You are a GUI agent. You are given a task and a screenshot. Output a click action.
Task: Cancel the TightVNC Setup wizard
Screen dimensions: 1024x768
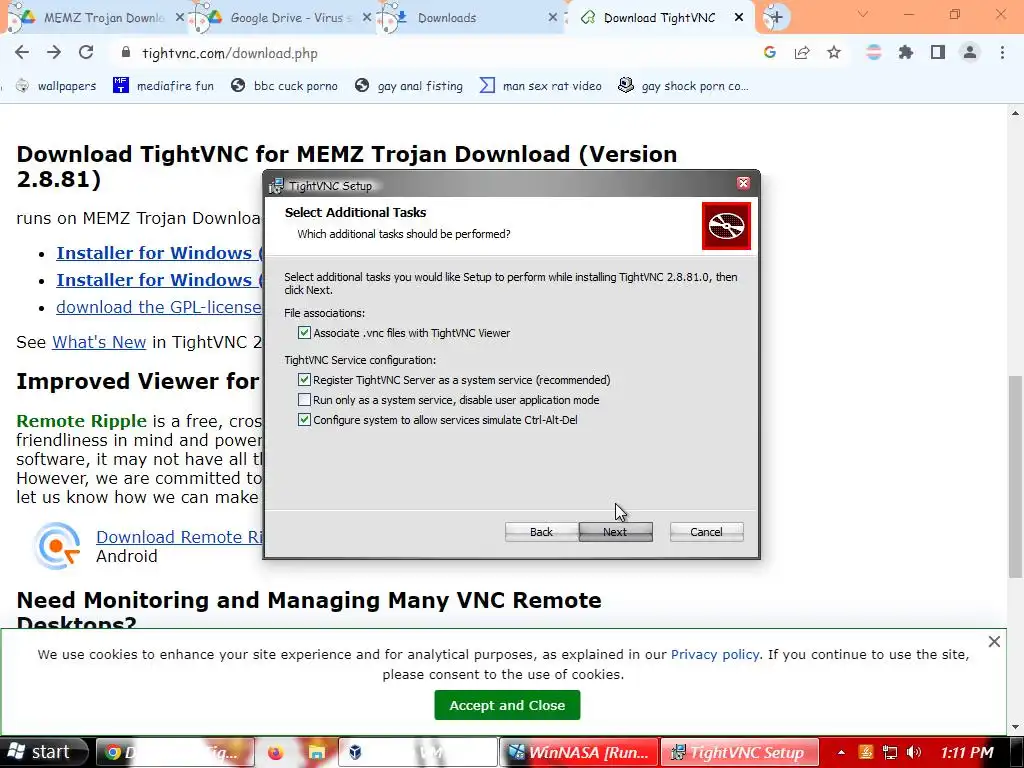[x=707, y=532]
